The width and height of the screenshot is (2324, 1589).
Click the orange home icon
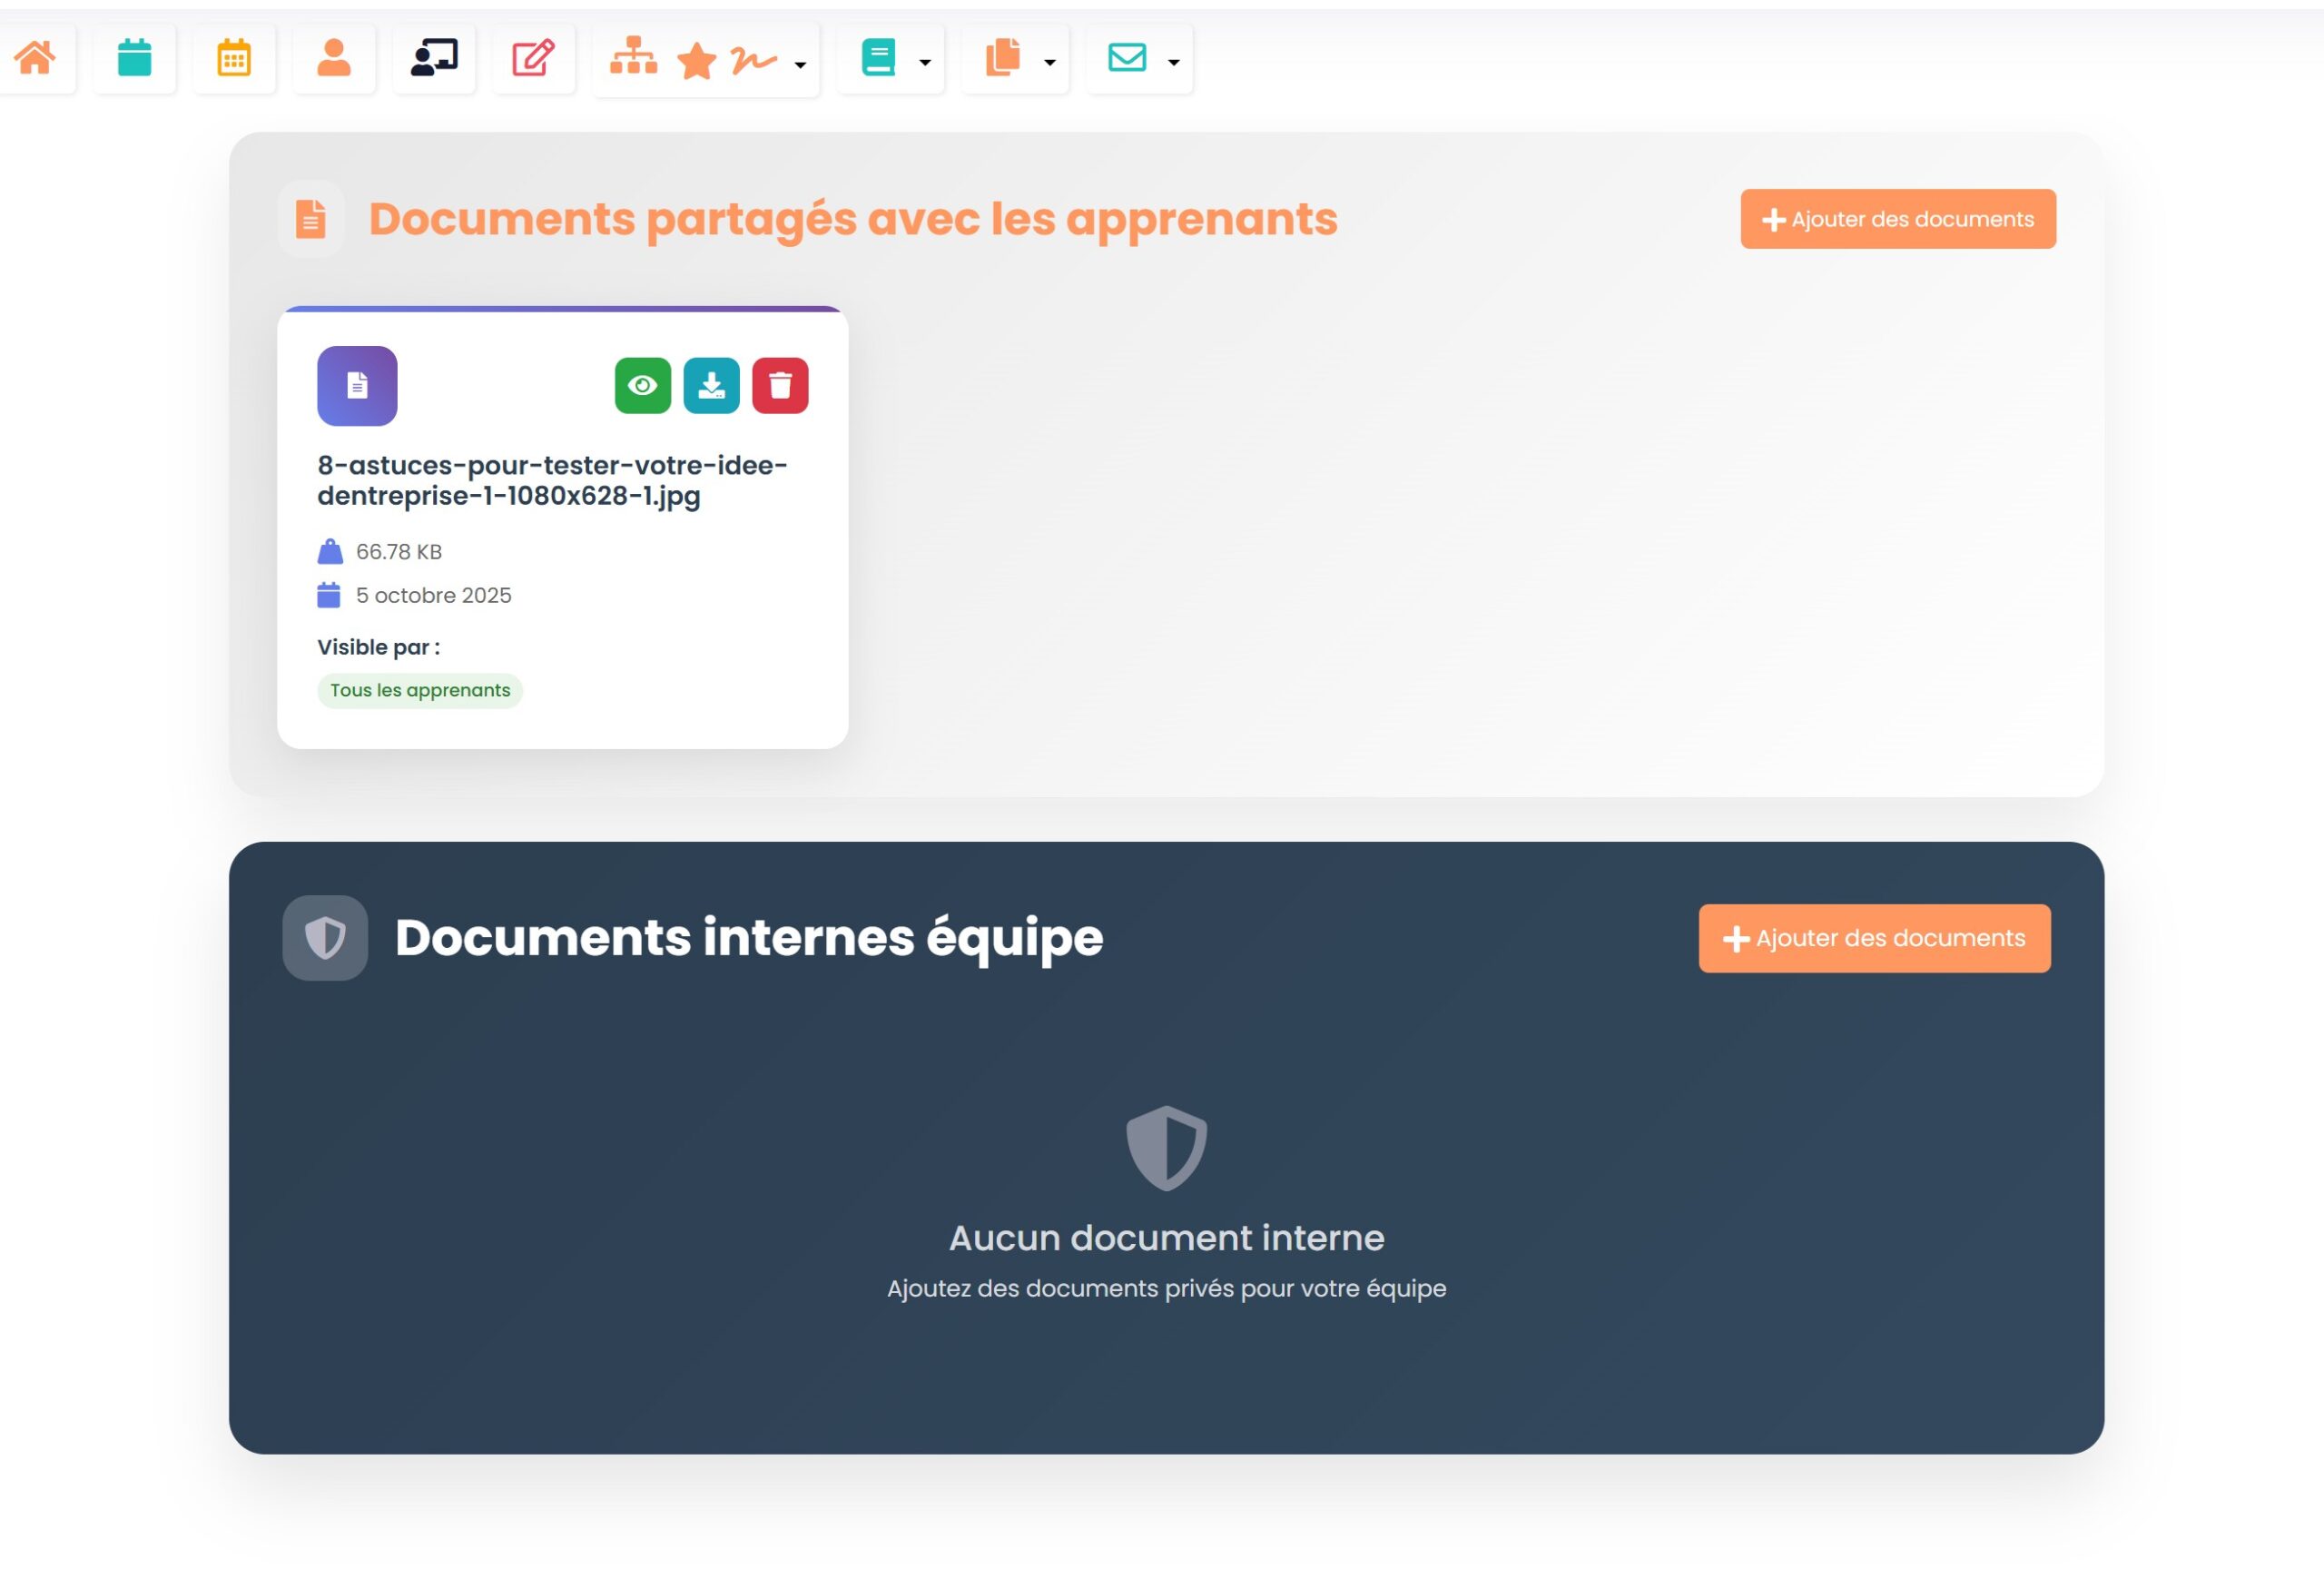35,58
